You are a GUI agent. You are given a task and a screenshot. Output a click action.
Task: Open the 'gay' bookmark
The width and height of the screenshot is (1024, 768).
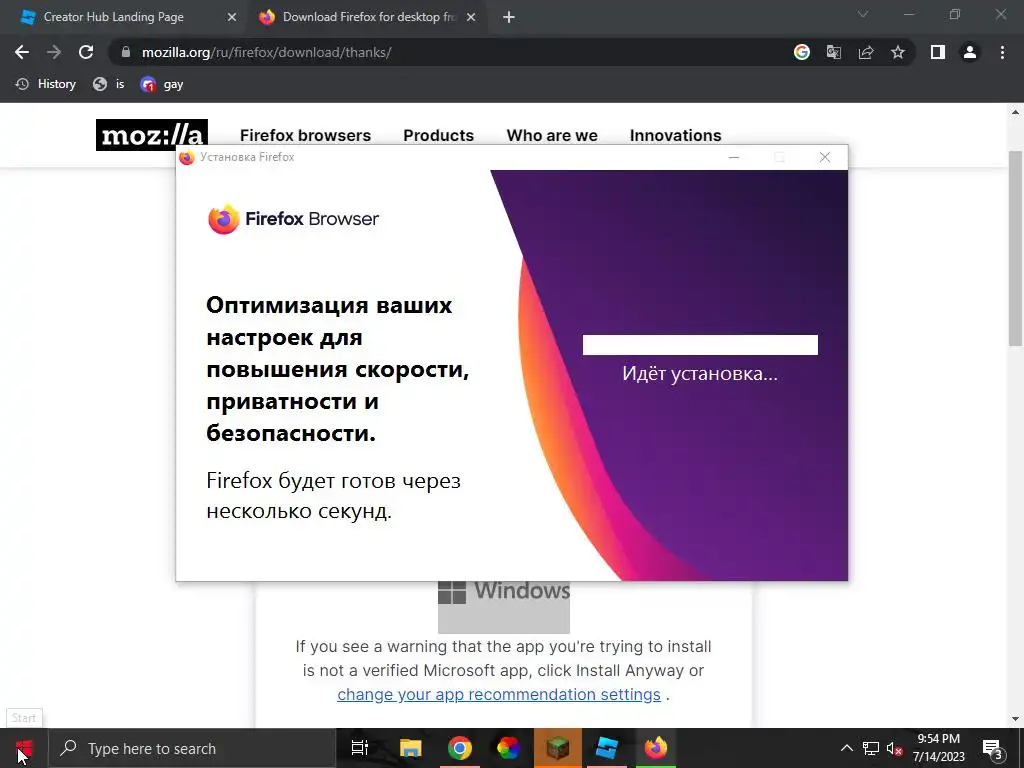[x=162, y=84]
